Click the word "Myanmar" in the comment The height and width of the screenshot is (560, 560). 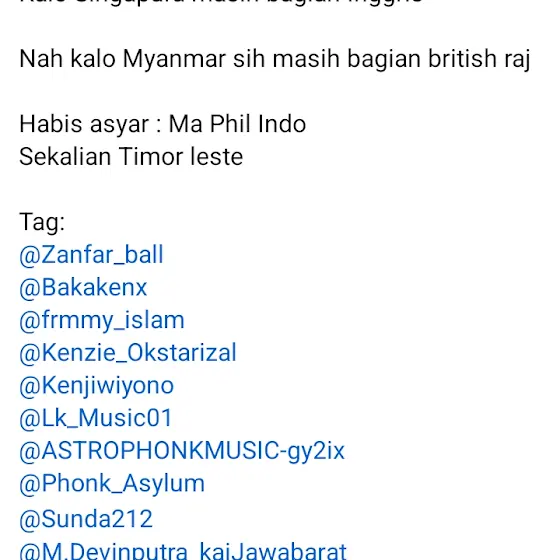(x=174, y=59)
